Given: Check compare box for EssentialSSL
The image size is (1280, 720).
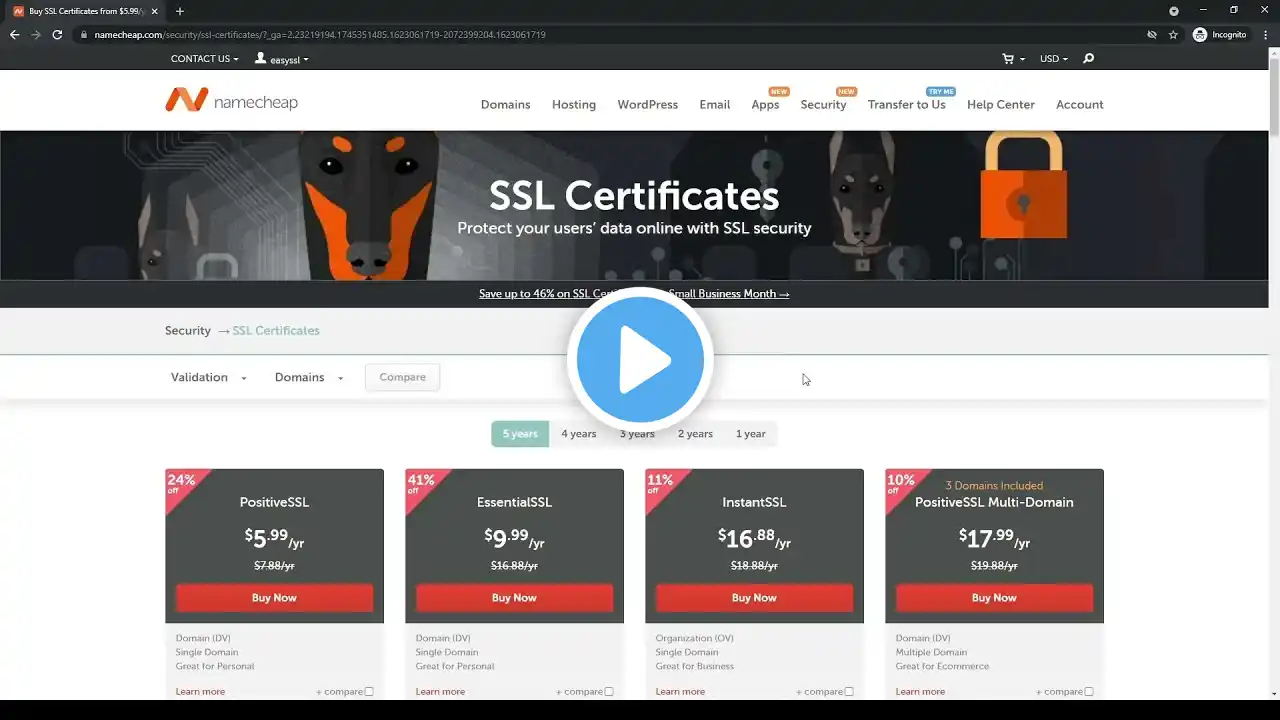Looking at the screenshot, I should pyautogui.click(x=609, y=691).
